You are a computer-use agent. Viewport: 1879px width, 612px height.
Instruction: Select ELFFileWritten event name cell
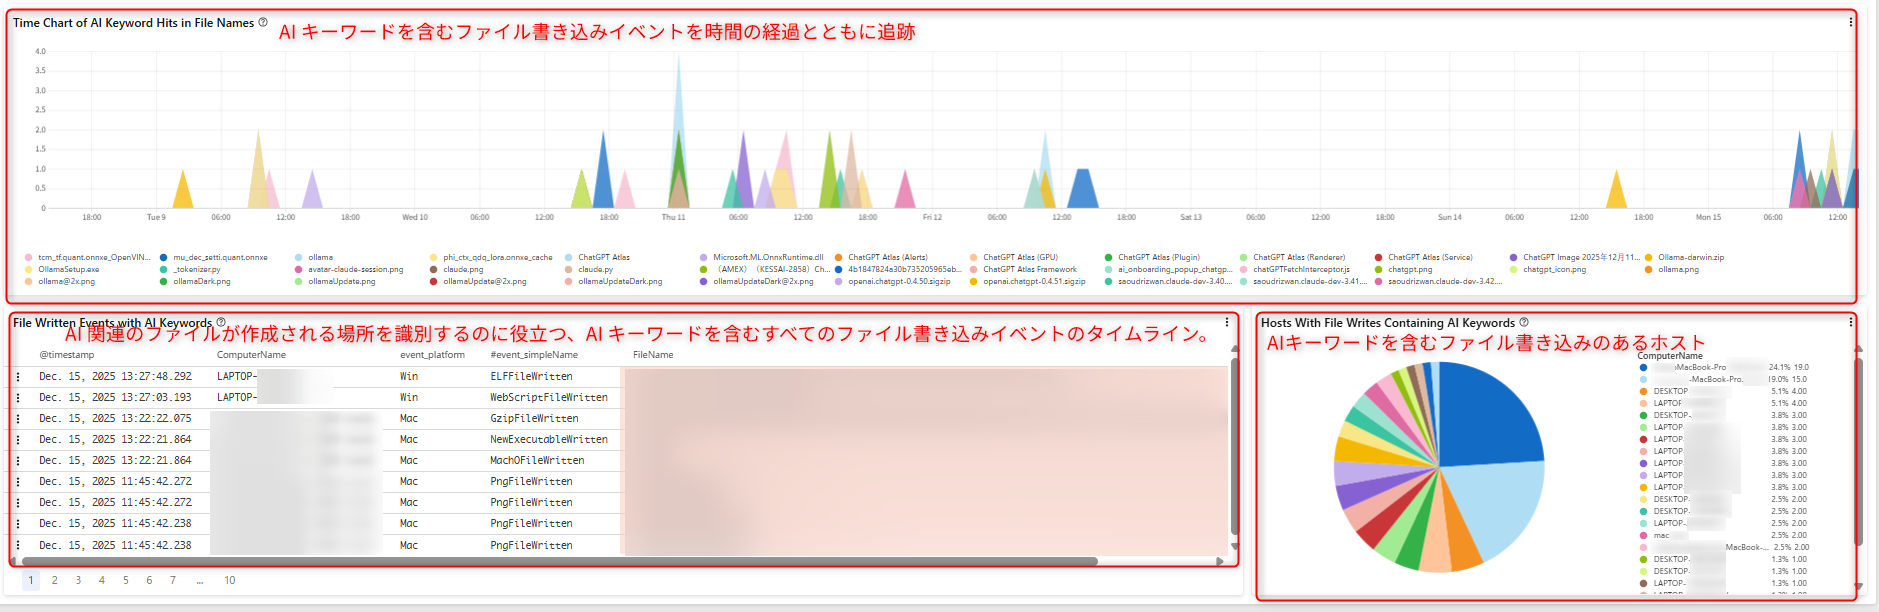[531, 377]
